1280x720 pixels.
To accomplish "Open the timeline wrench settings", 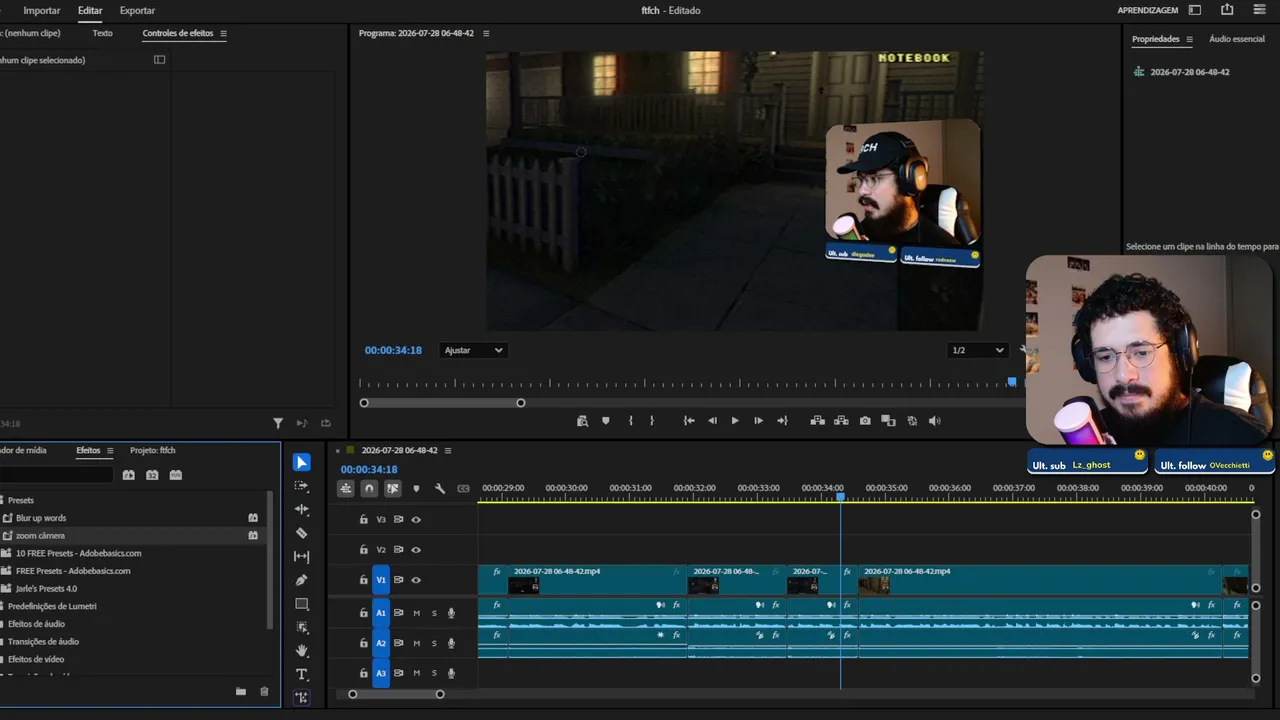I will coord(440,489).
